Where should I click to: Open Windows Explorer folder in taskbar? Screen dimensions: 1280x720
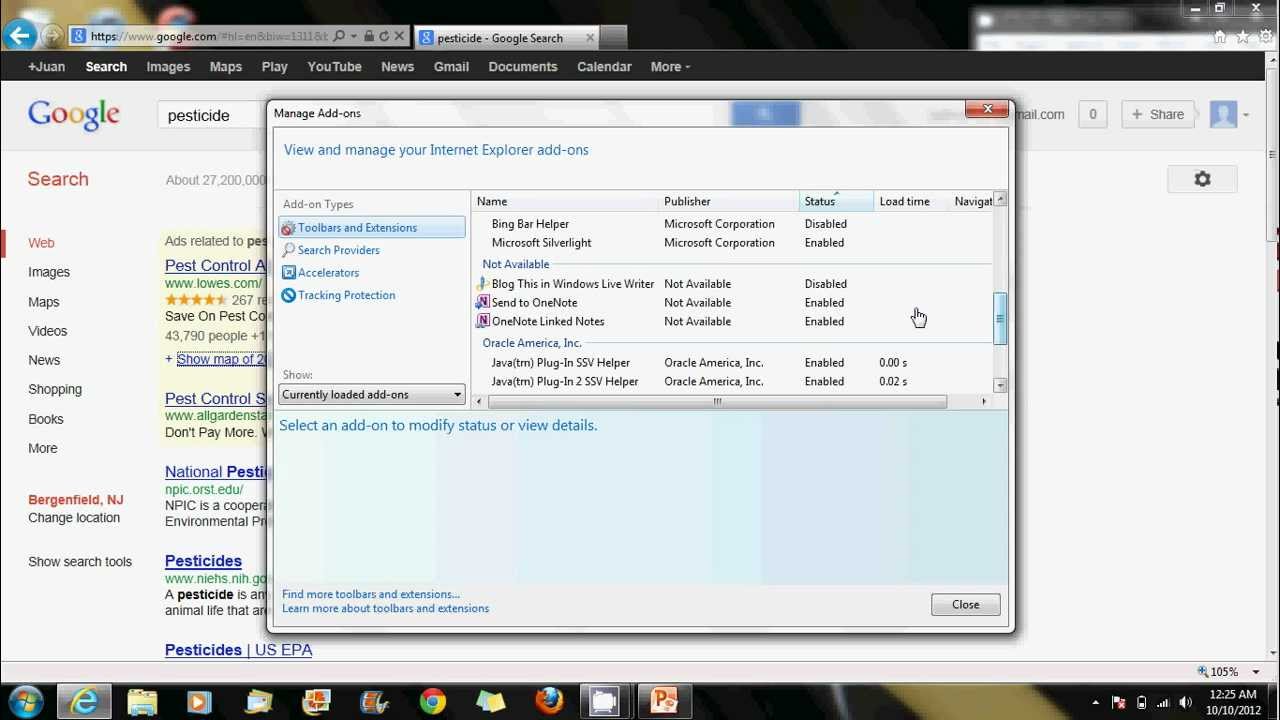142,701
